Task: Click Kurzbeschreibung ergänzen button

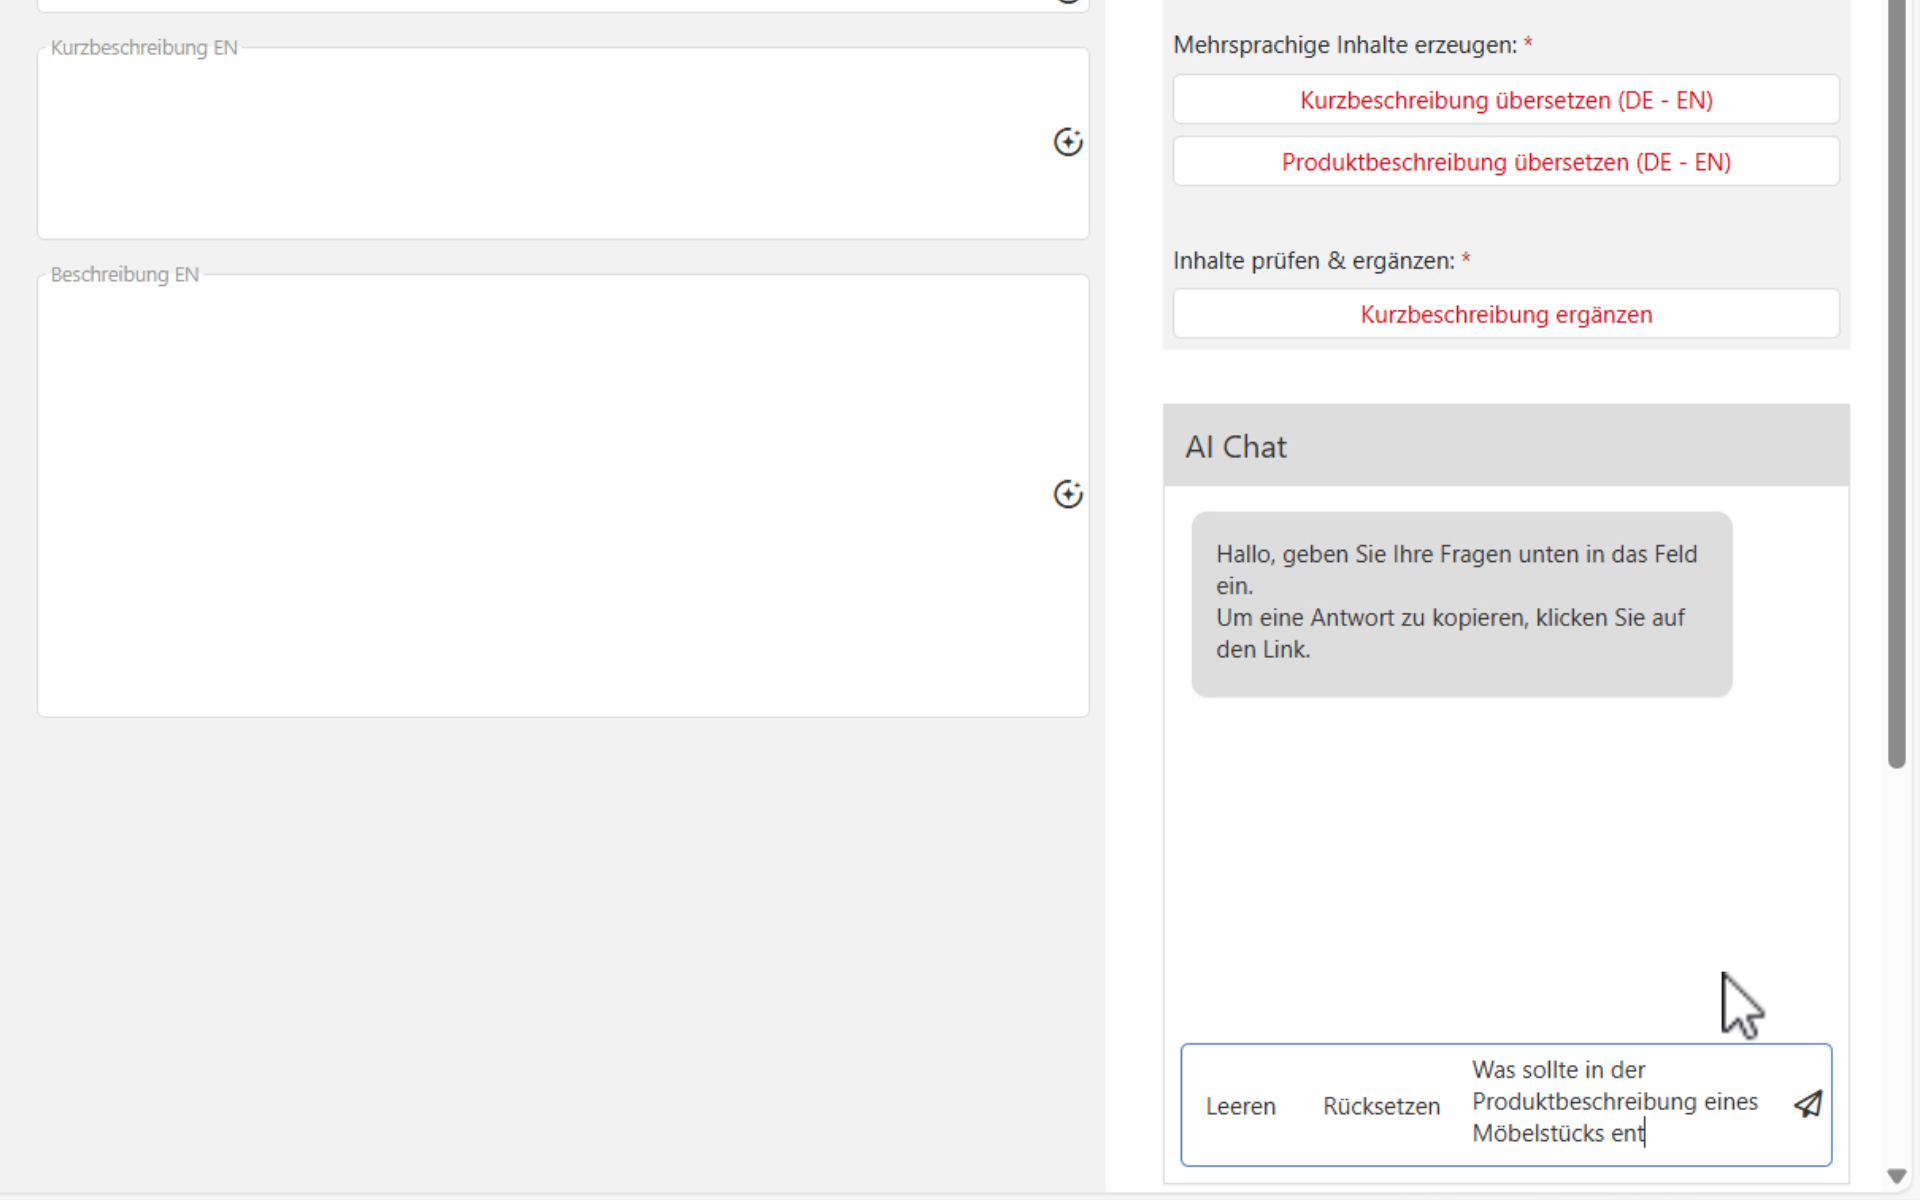Action: 1505,314
